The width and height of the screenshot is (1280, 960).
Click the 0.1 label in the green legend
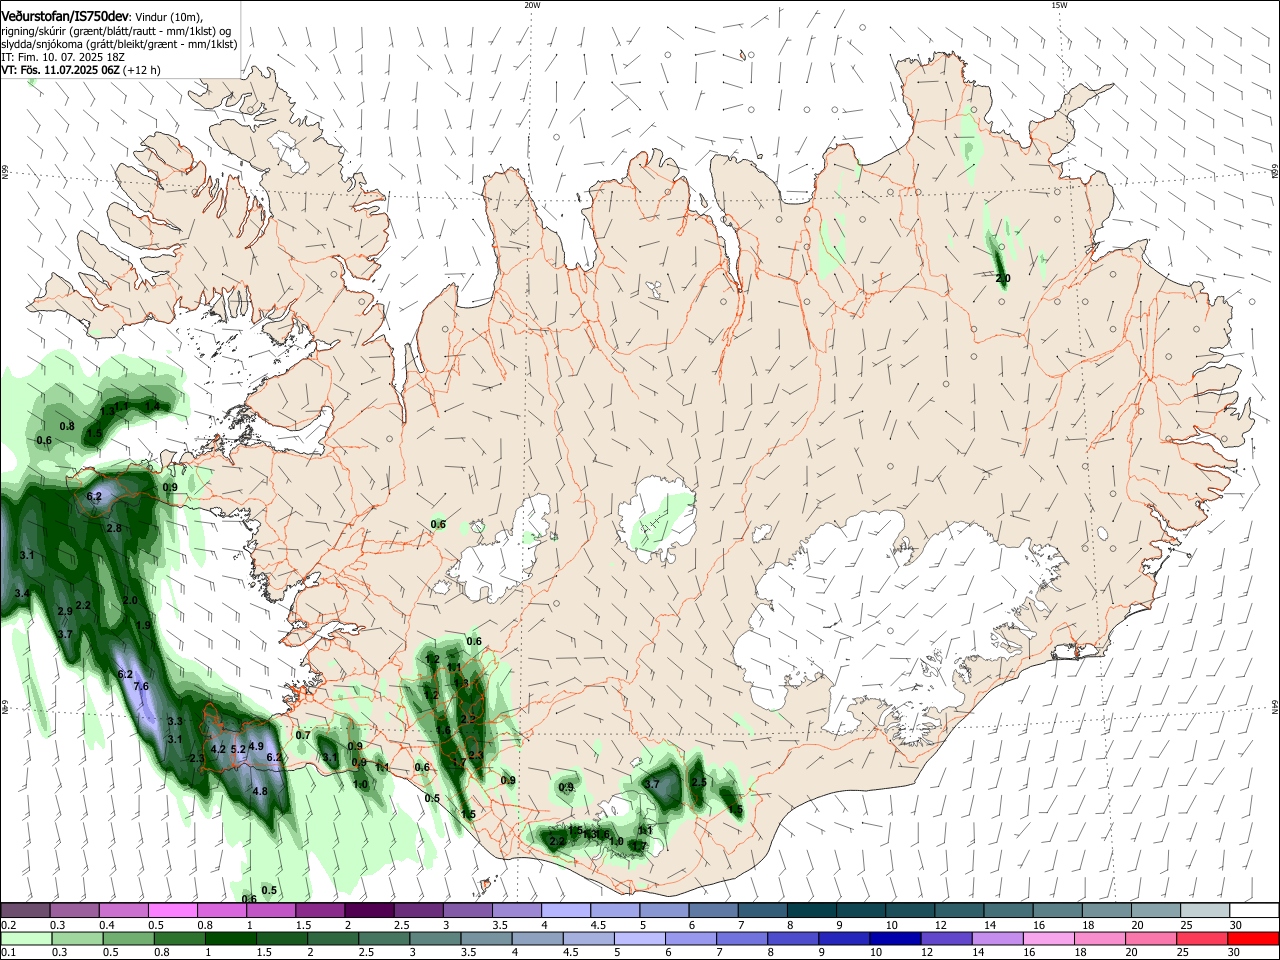[7, 953]
